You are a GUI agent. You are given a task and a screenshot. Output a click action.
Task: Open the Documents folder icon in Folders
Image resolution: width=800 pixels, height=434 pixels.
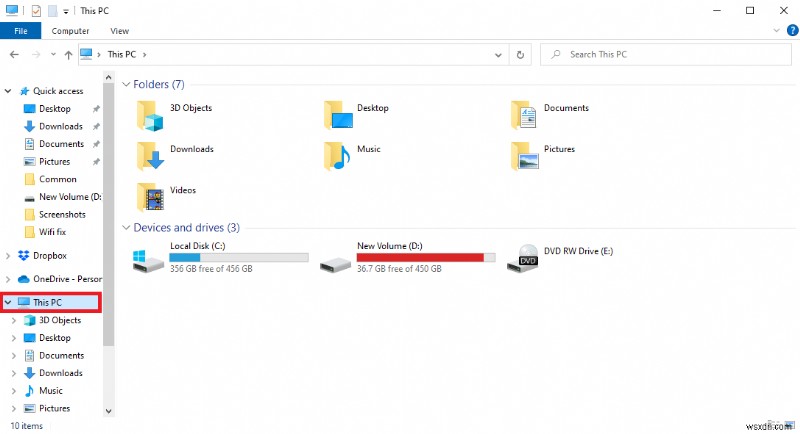click(524, 115)
